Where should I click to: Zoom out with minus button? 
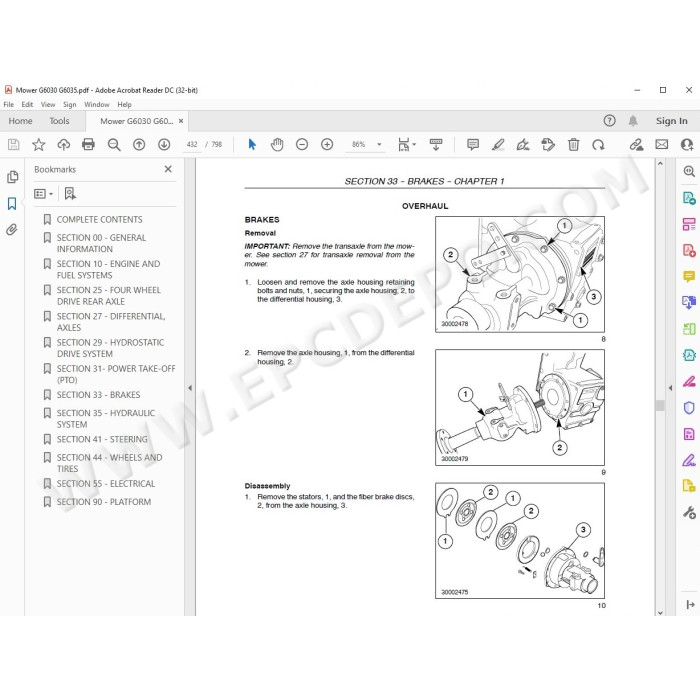pyautogui.click(x=302, y=144)
